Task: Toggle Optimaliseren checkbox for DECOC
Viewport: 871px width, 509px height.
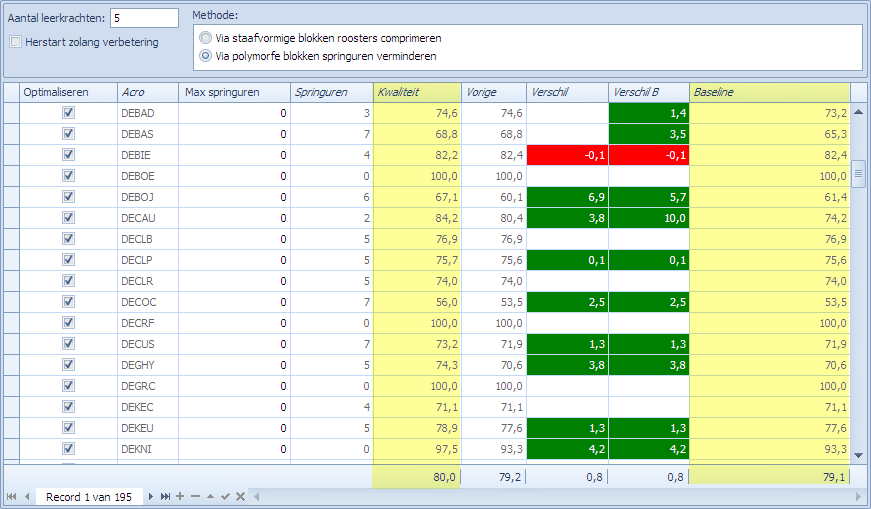Action: pyautogui.click(x=68, y=302)
